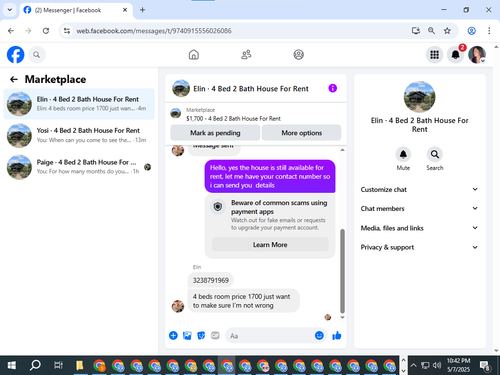Viewport: 500px width, 375px height.
Task: Show hidden system tray icons chevron
Action: pyautogui.click(x=413, y=365)
